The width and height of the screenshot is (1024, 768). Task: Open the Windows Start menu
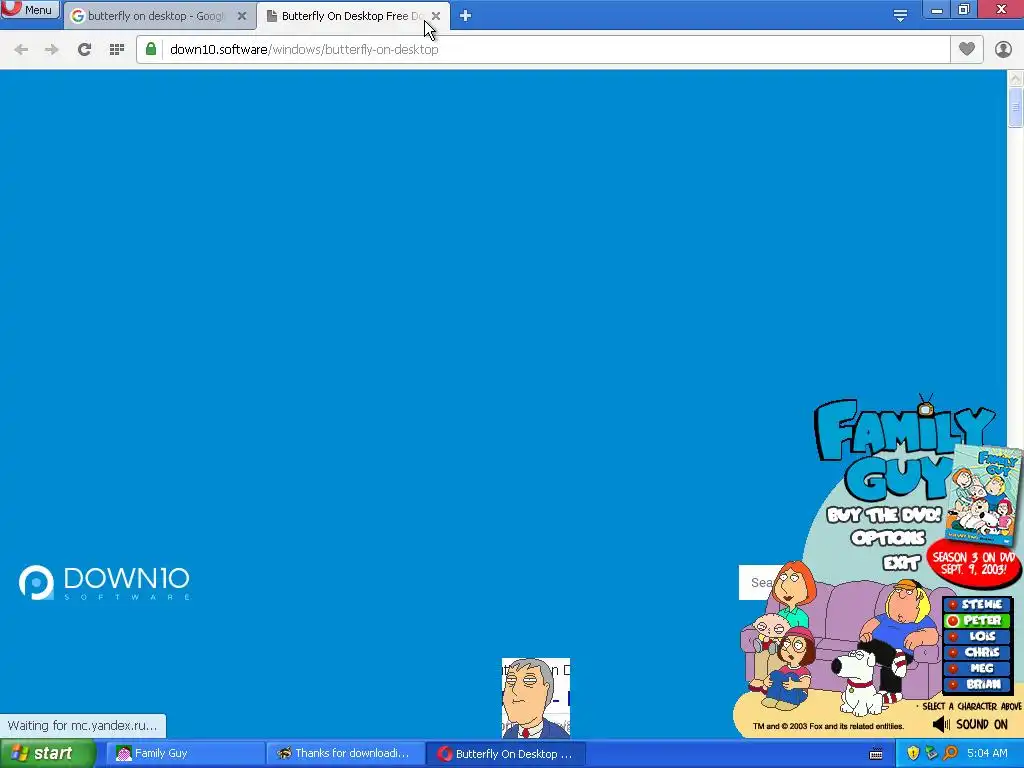[x=47, y=754]
